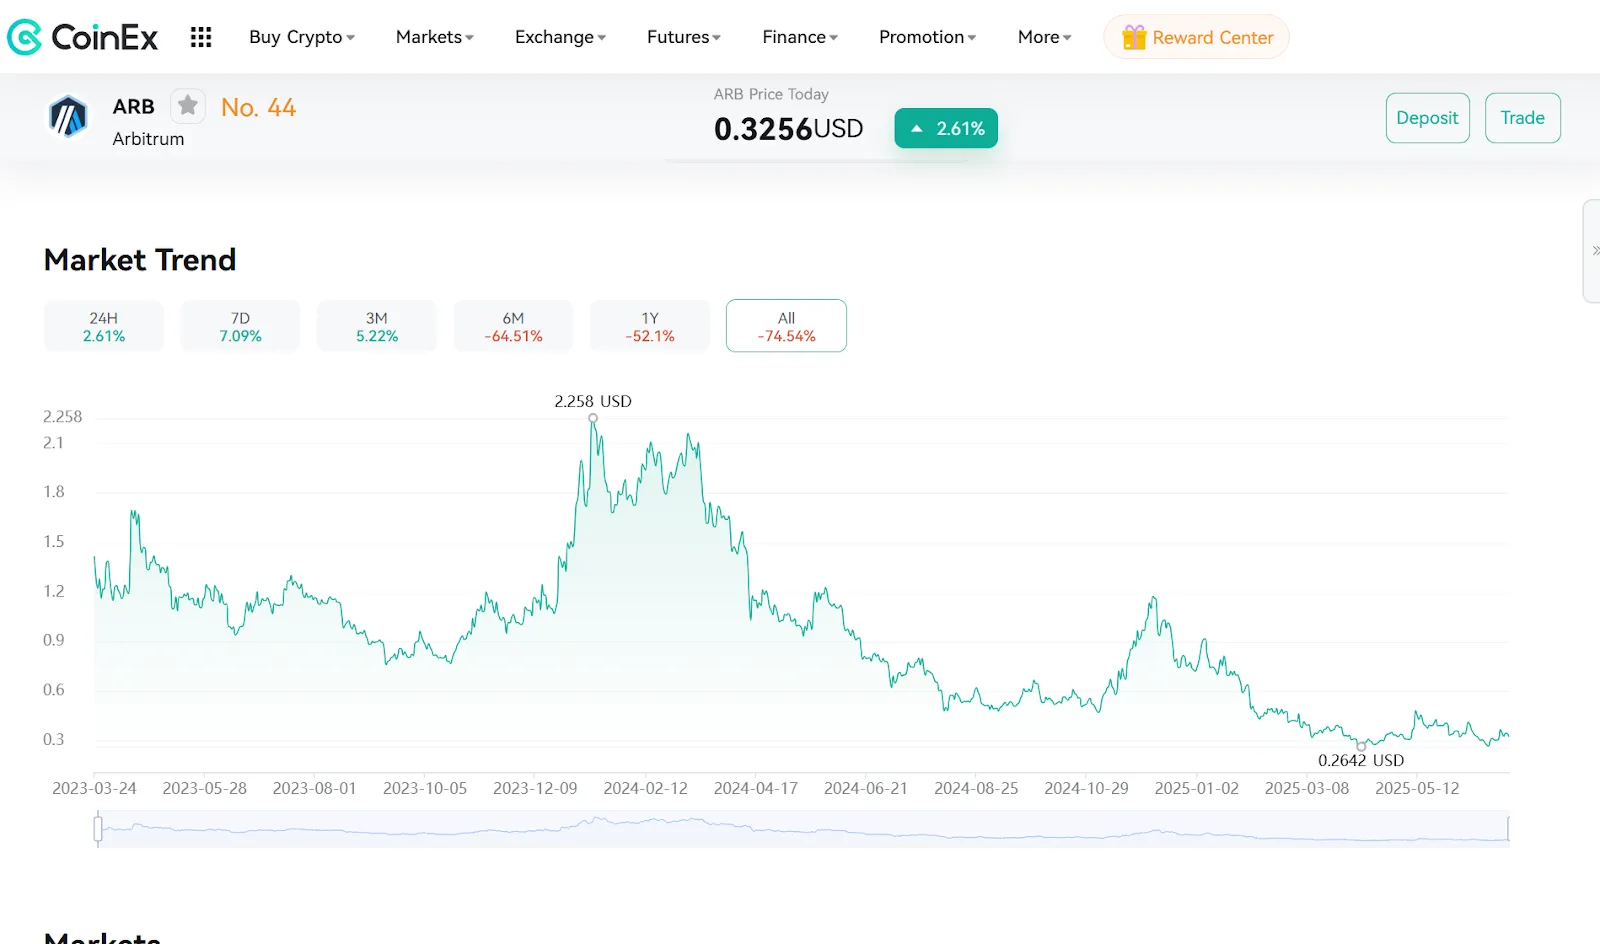Open the Finance dropdown menu
This screenshot has width=1600, height=944.
coord(800,37)
